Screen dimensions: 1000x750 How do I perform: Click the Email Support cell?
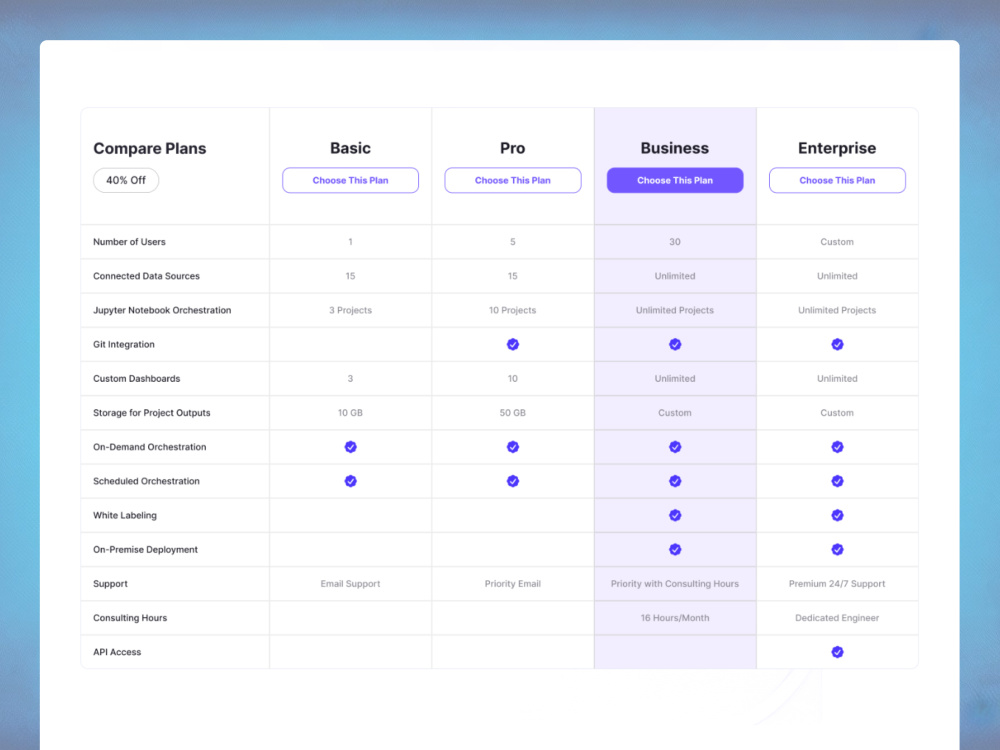coord(350,584)
